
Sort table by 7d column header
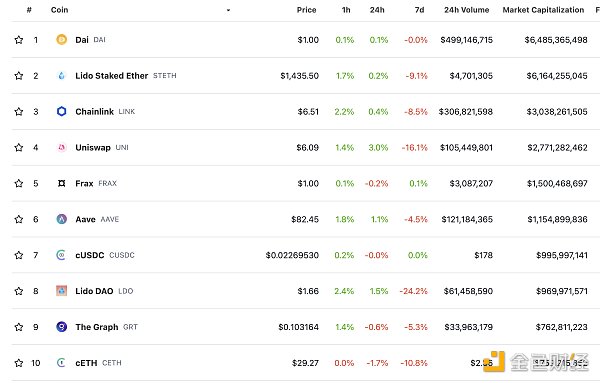pos(419,10)
